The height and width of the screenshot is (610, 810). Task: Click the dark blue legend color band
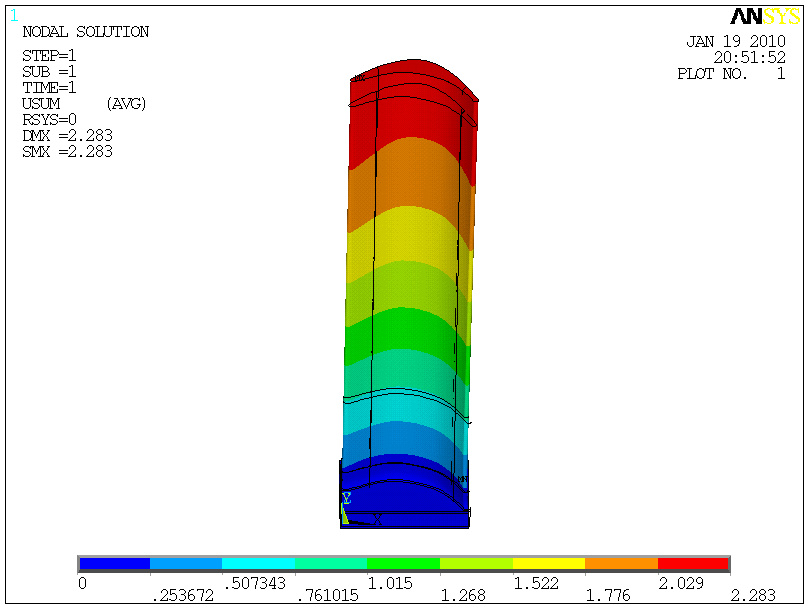pyautogui.click(x=115, y=564)
